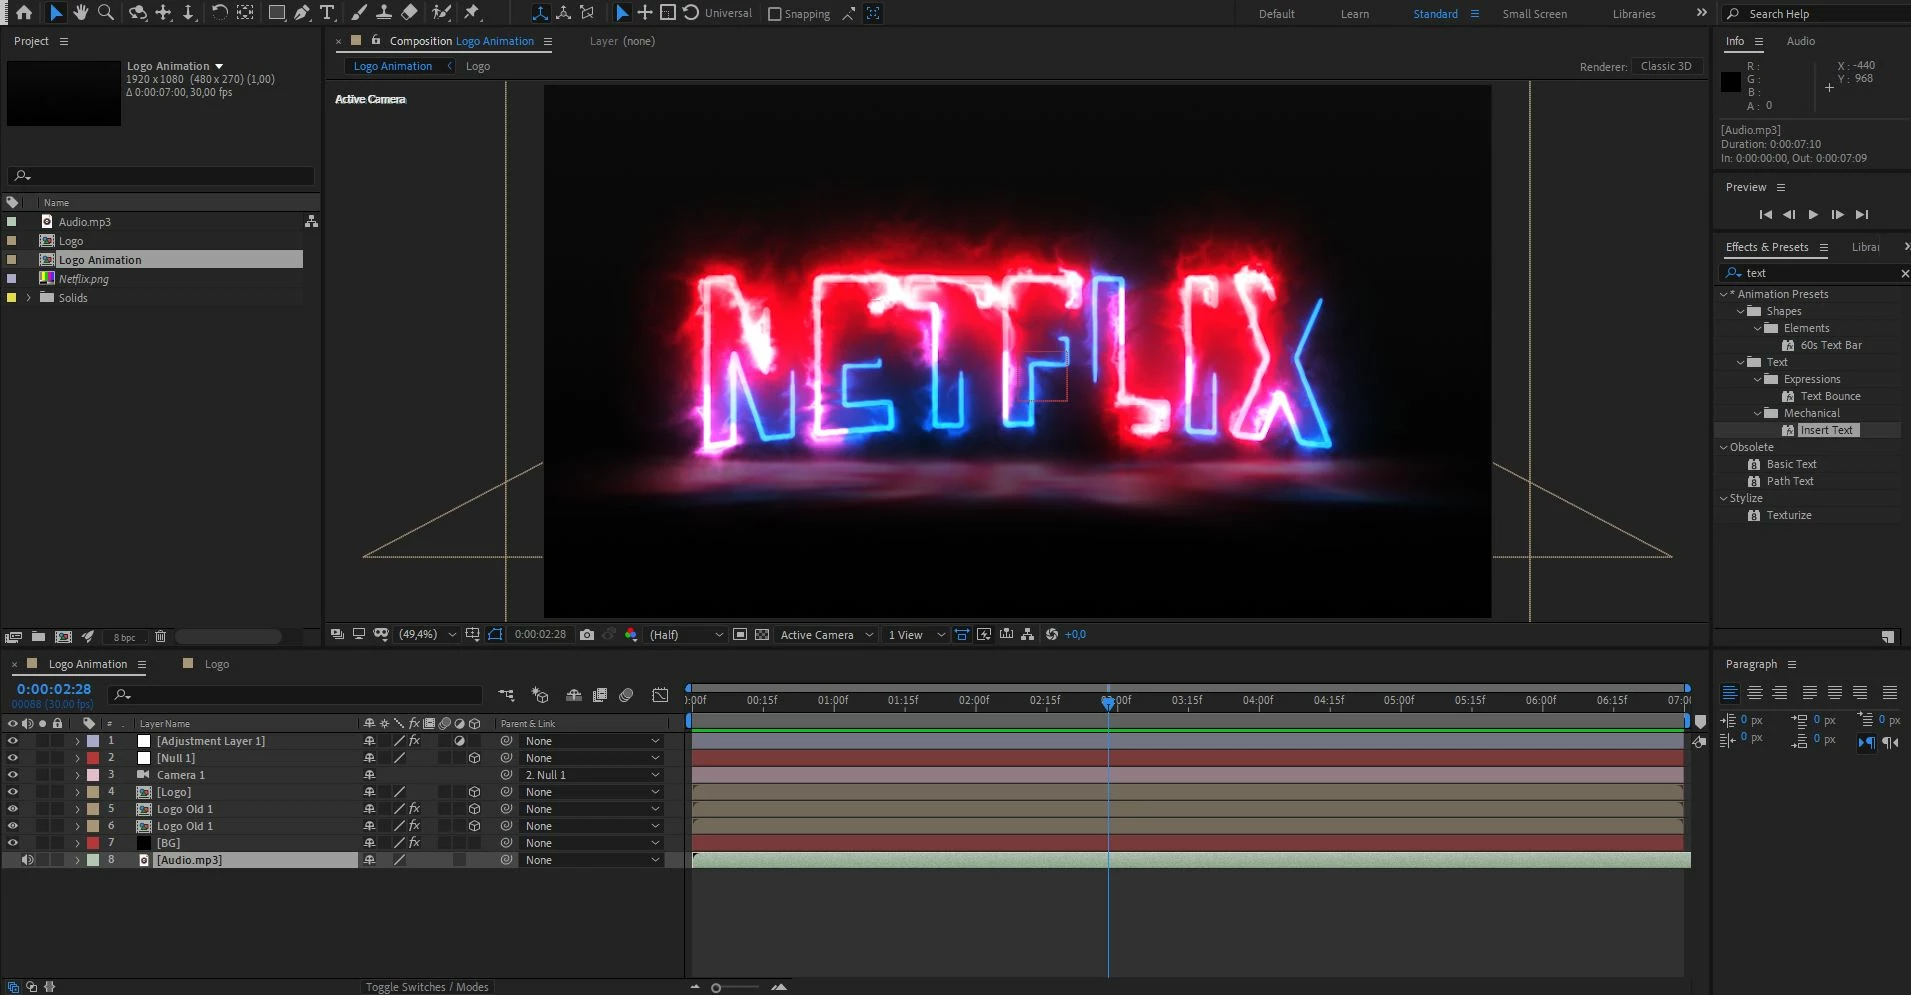This screenshot has height=995, width=1911.
Task: Open the Audio panel tab
Action: tap(1800, 41)
